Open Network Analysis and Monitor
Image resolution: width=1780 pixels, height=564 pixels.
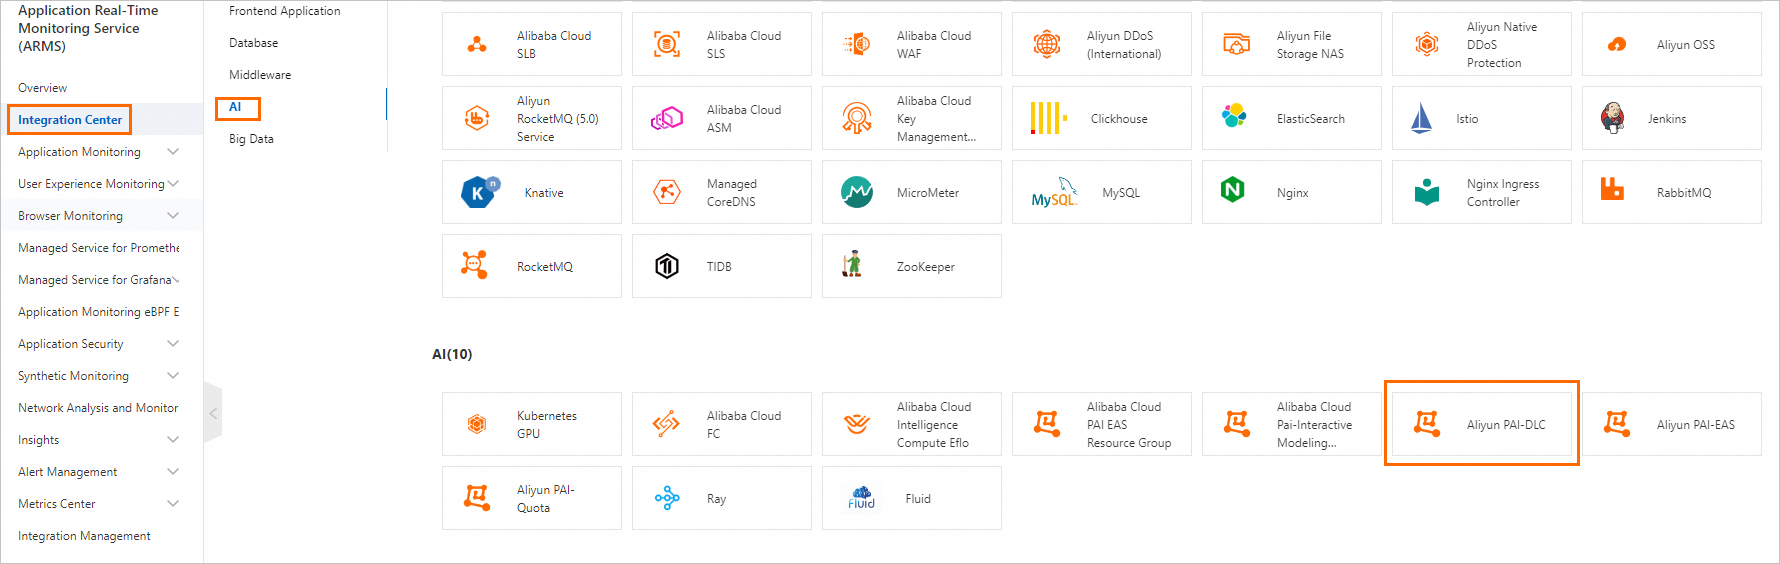coord(98,408)
